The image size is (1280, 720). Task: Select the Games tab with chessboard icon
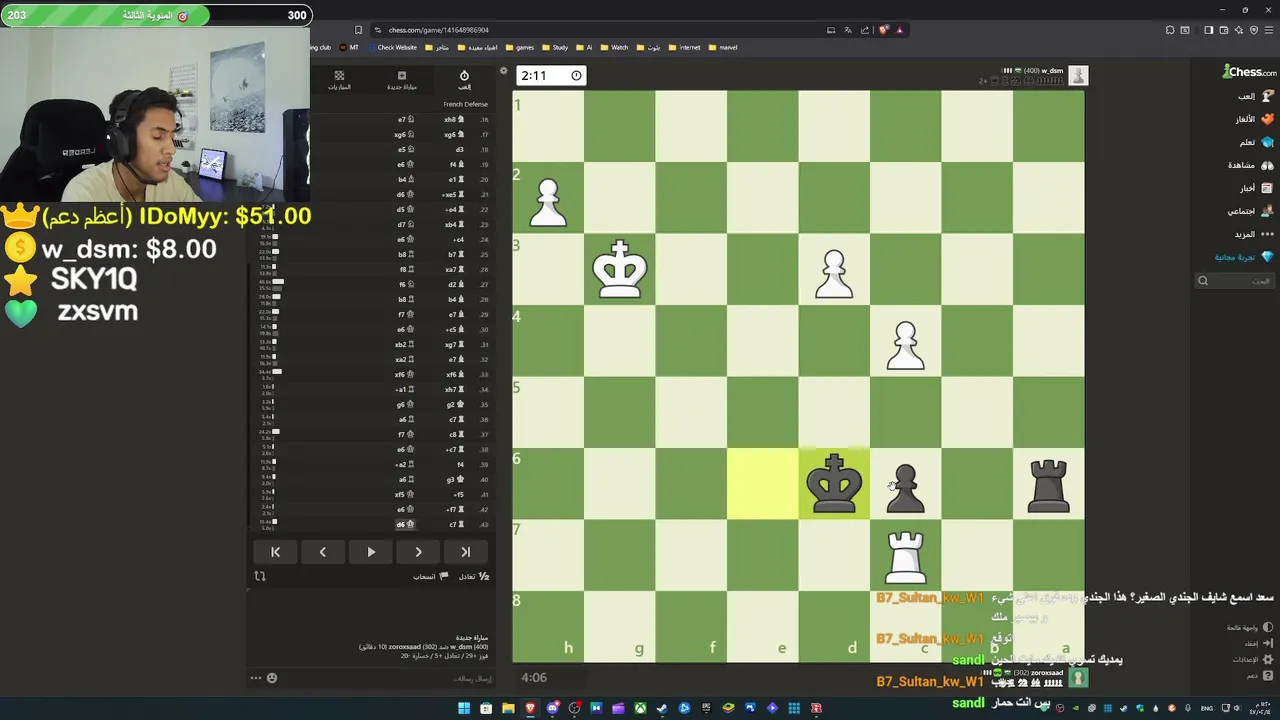[339, 80]
